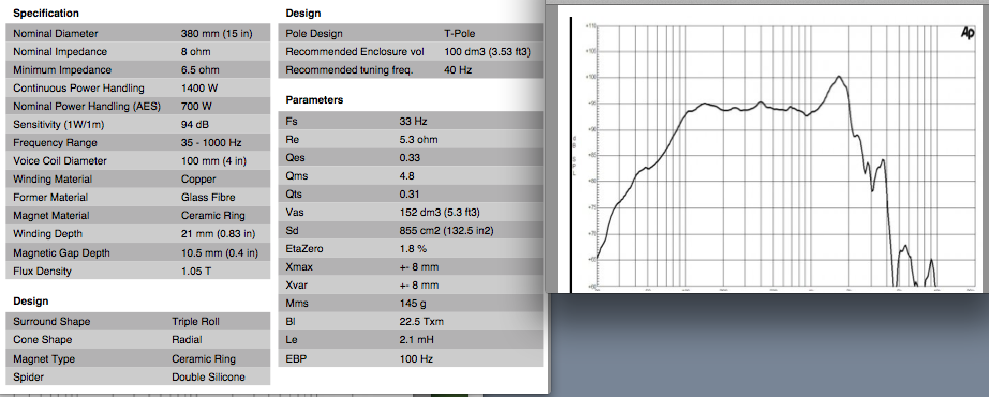This screenshot has width=989, height=397.
Task: Select the 'Radial' value
Action: coord(187,340)
